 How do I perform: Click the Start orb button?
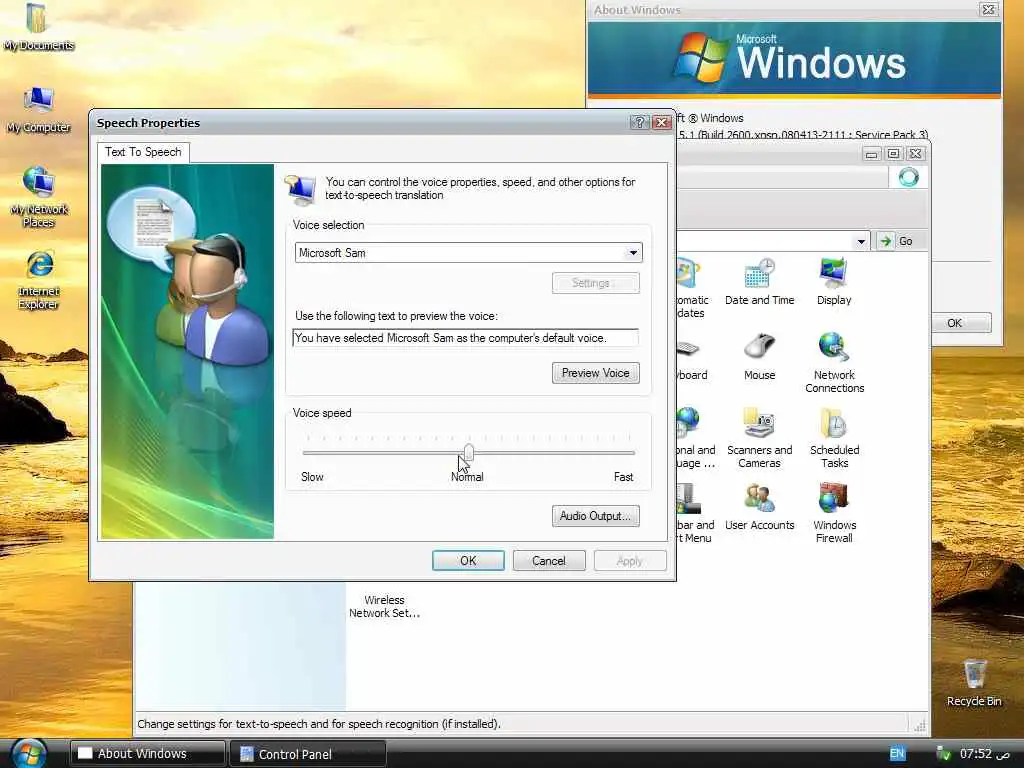(29, 753)
